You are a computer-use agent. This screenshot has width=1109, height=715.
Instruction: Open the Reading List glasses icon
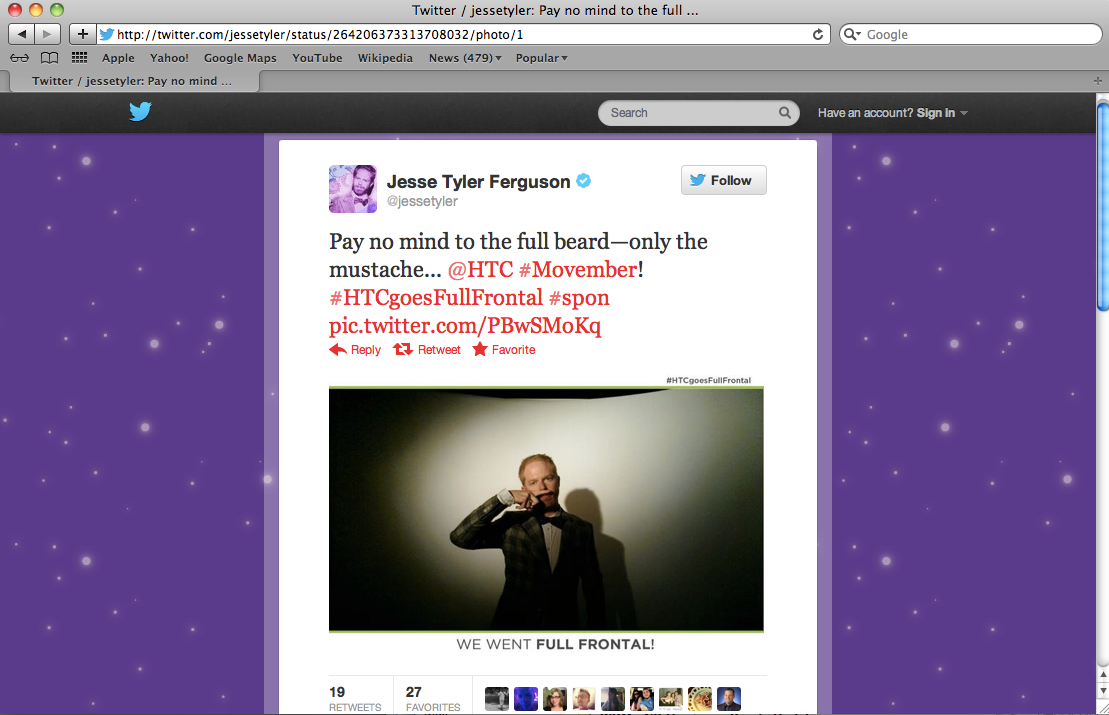(19, 58)
